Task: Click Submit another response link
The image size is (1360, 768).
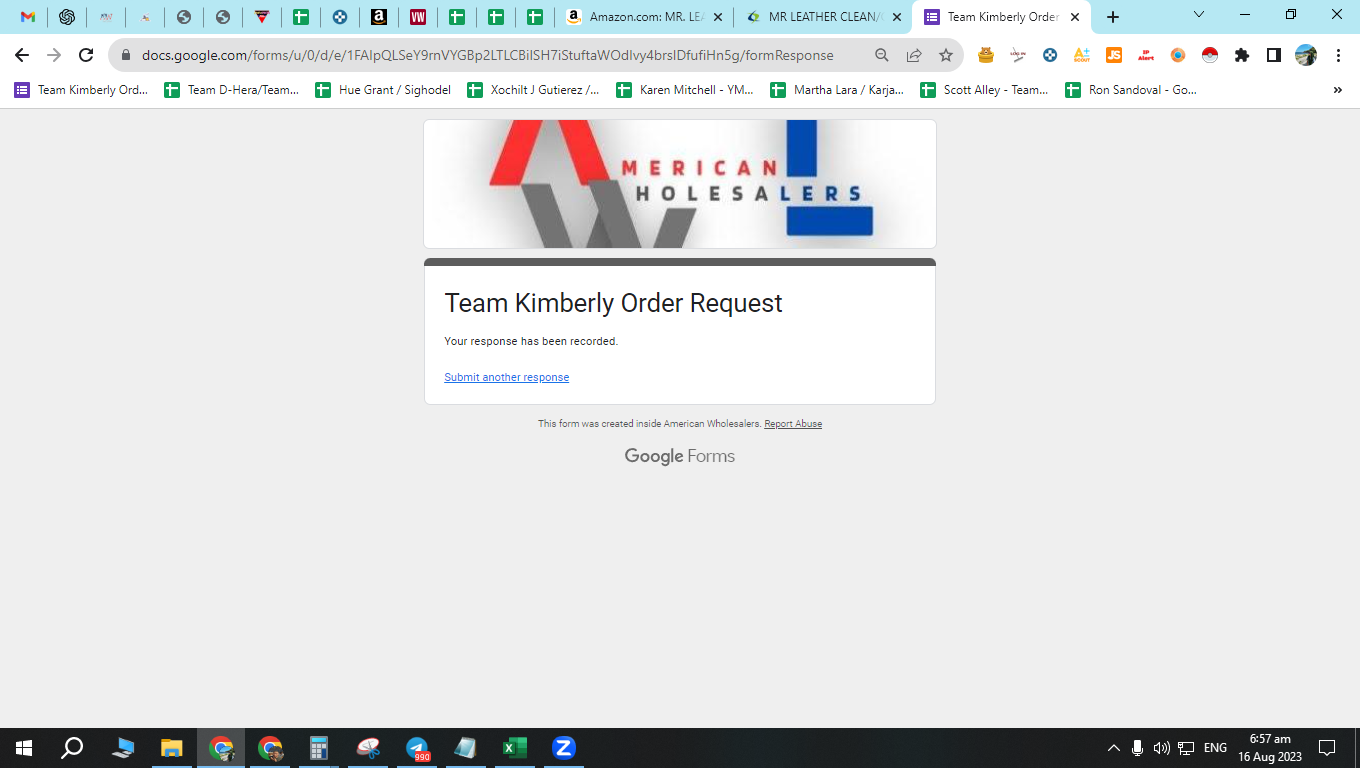Action: coord(507,377)
